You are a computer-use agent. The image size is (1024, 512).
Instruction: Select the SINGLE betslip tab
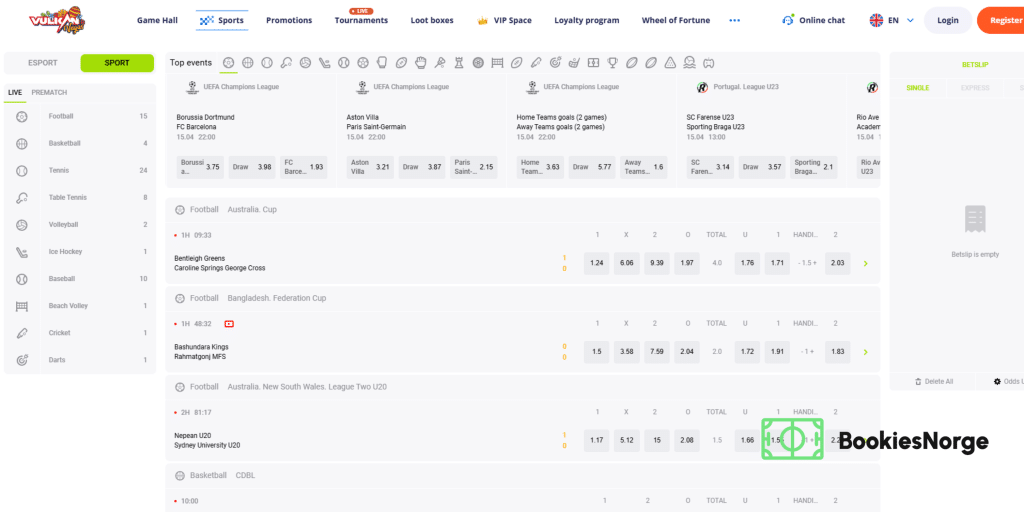[918, 88]
